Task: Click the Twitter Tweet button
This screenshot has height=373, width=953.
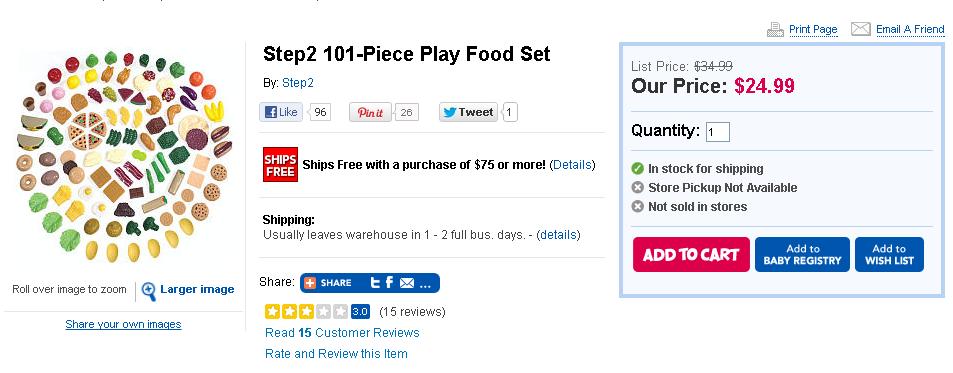Action: point(468,112)
